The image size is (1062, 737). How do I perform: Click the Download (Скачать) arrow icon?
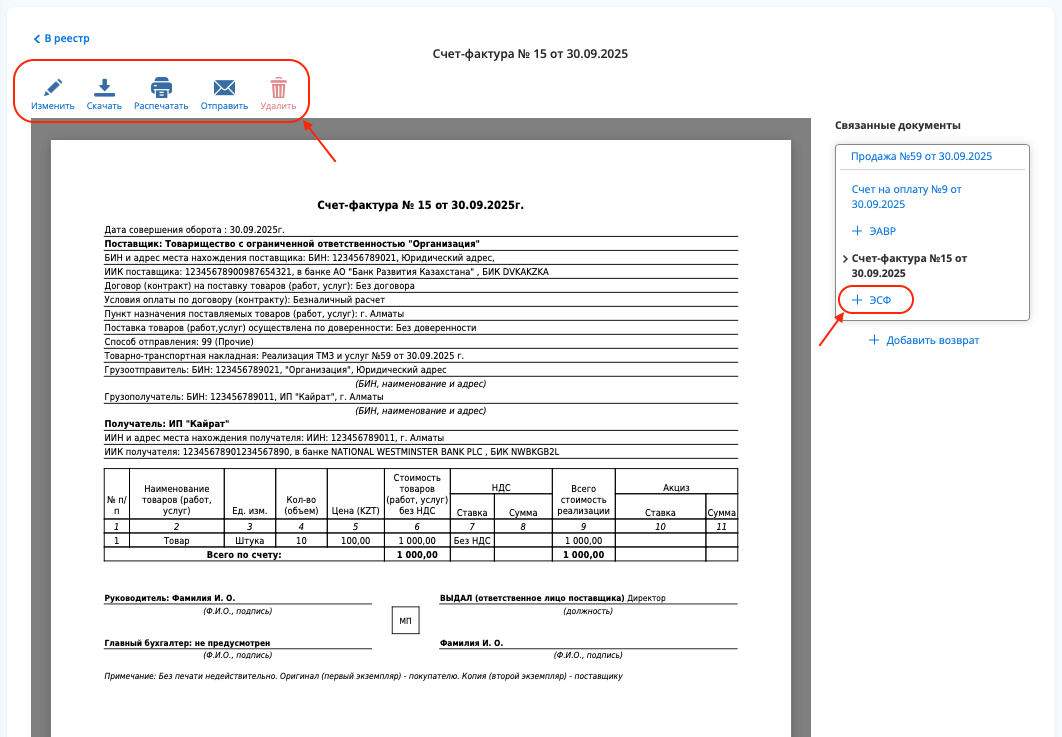point(104,88)
